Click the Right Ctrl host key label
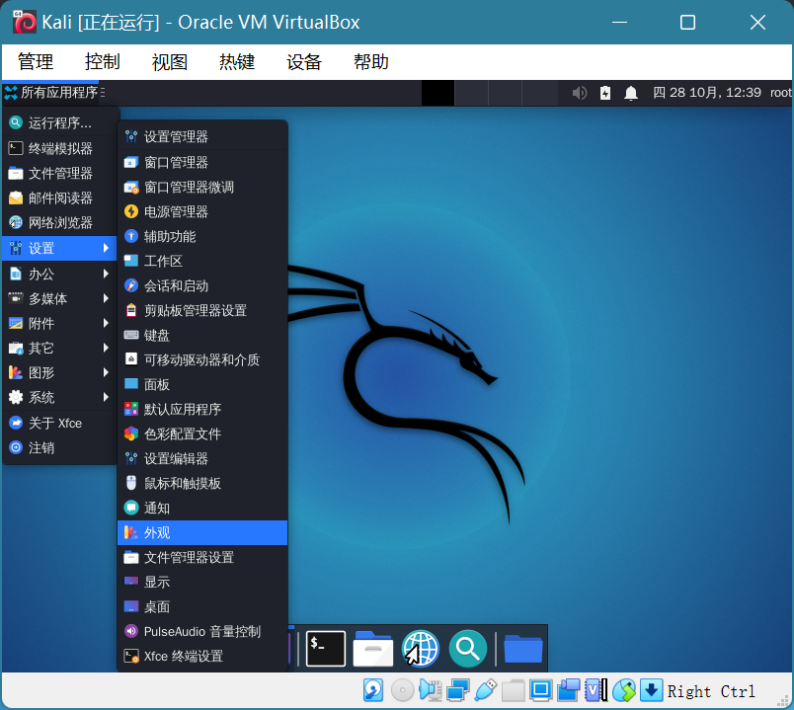 click(711, 691)
